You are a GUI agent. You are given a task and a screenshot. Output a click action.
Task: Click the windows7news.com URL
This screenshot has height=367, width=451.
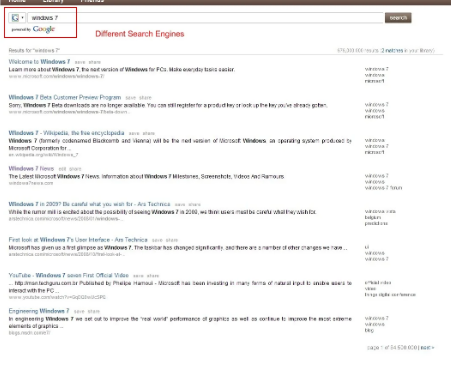coord(31,183)
